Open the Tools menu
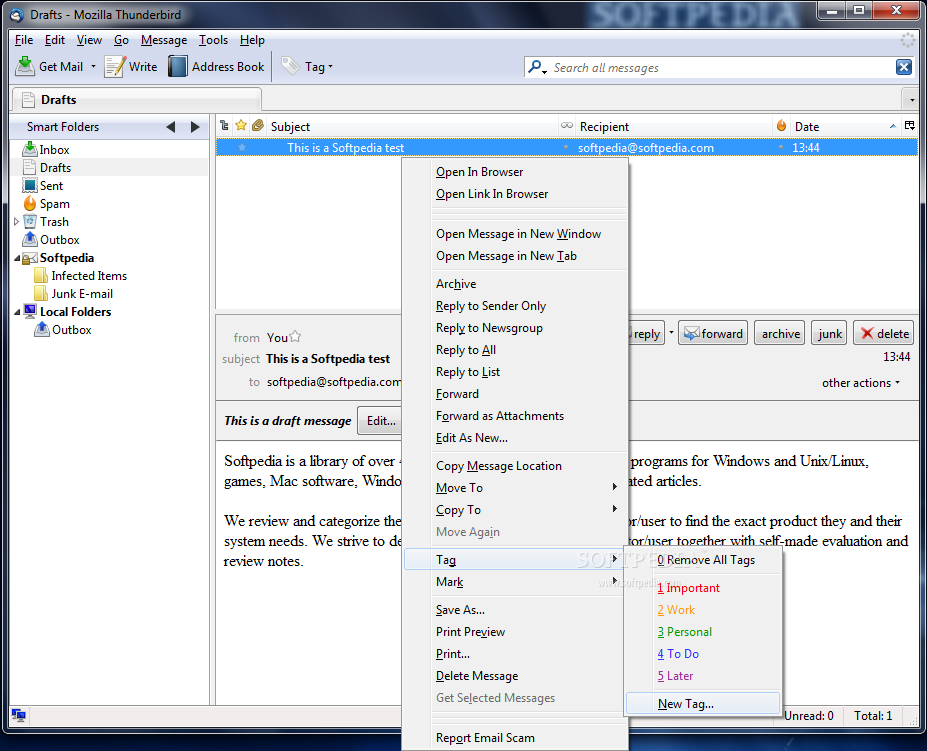This screenshot has width=927, height=751. (213, 40)
